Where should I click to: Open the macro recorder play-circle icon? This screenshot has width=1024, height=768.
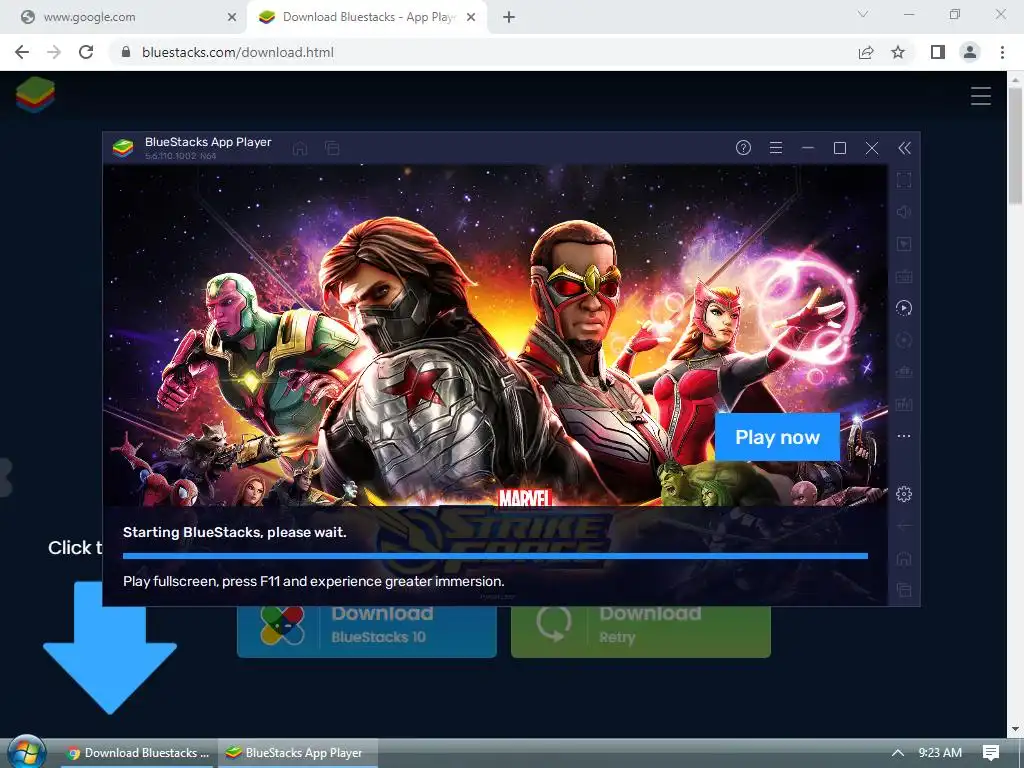(x=904, y=308)
